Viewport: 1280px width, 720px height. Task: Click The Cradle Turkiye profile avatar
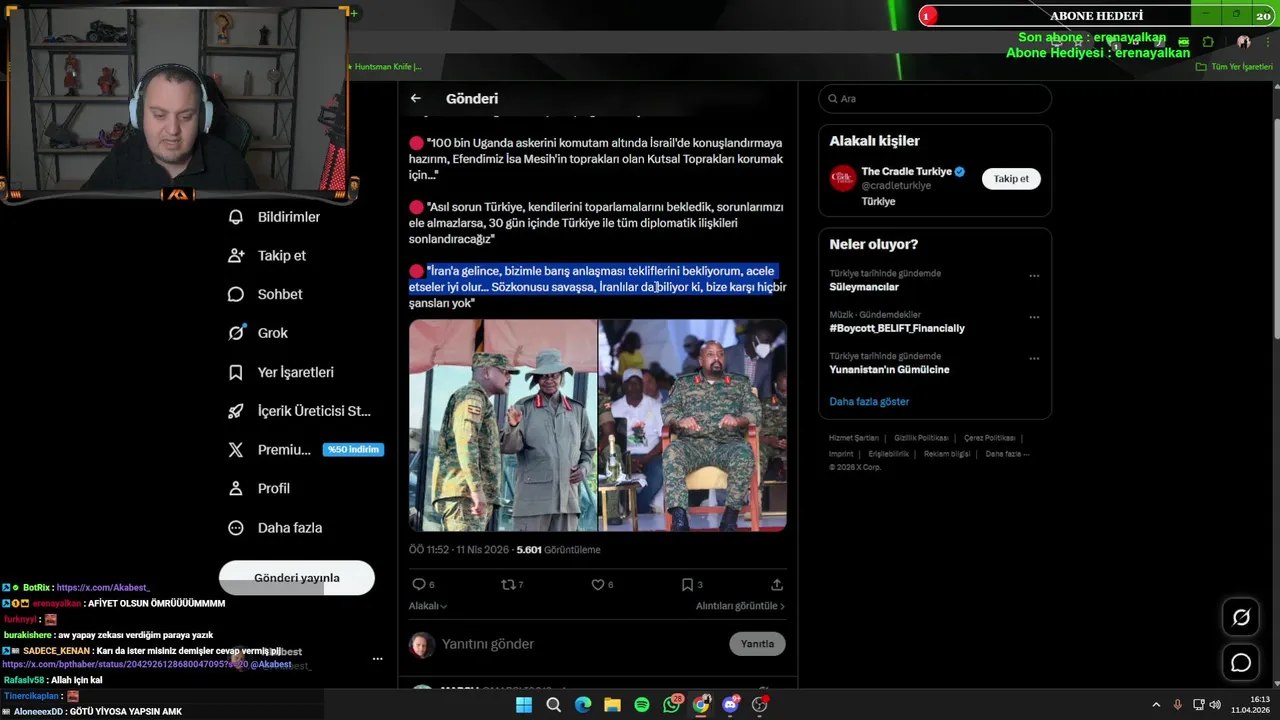843,178
